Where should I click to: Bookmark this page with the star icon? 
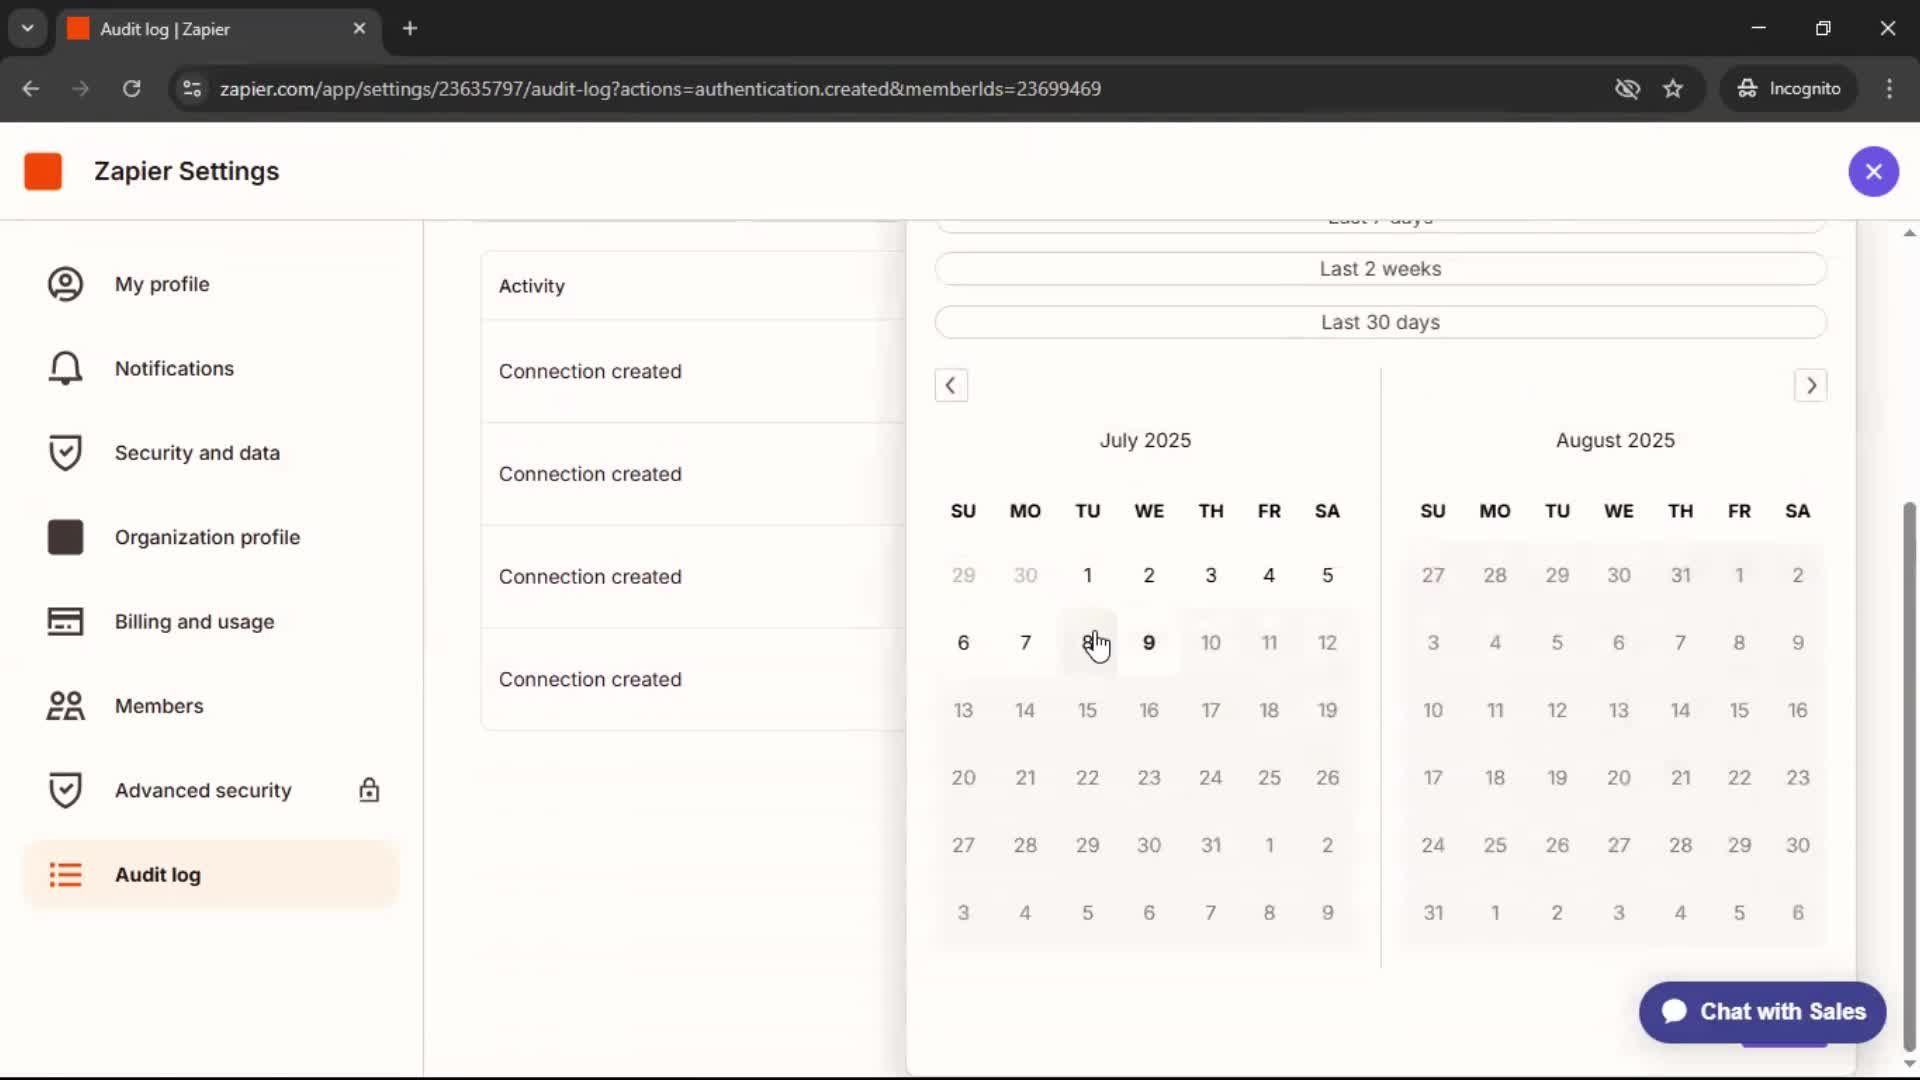coord(1673,88)
